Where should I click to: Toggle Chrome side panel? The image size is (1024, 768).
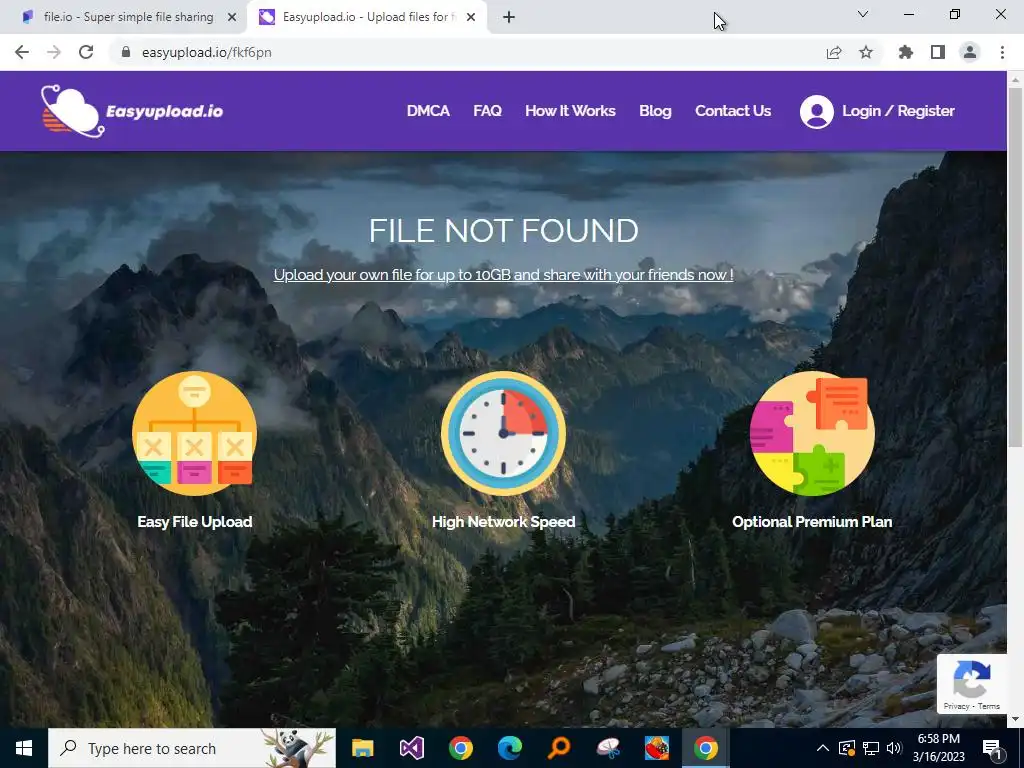click(938, 52)
